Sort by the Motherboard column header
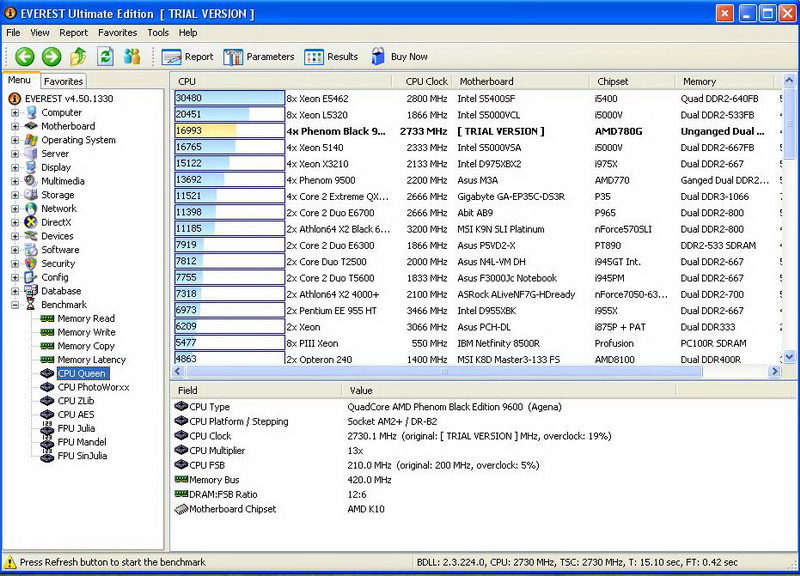Image resolution: width=800 pixels, height=576 pixels. point(521,81)
